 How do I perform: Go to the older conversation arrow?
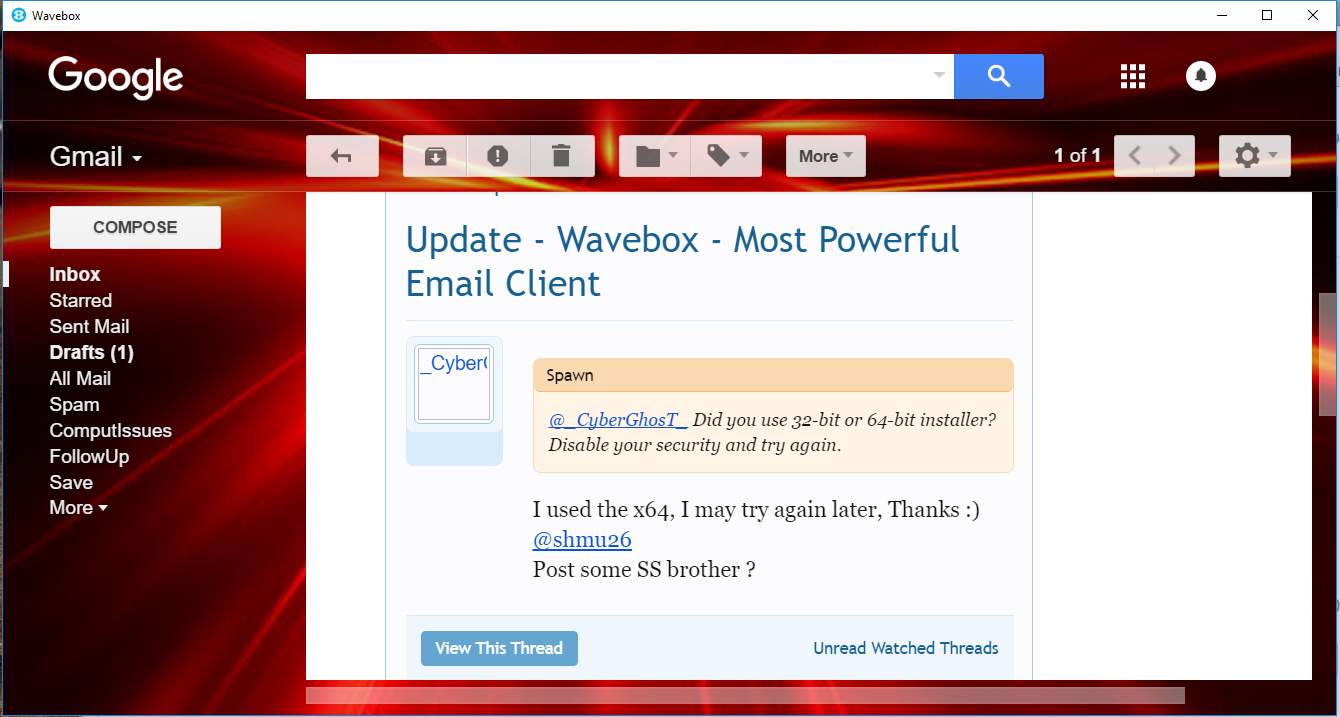tap(1175, 156)
